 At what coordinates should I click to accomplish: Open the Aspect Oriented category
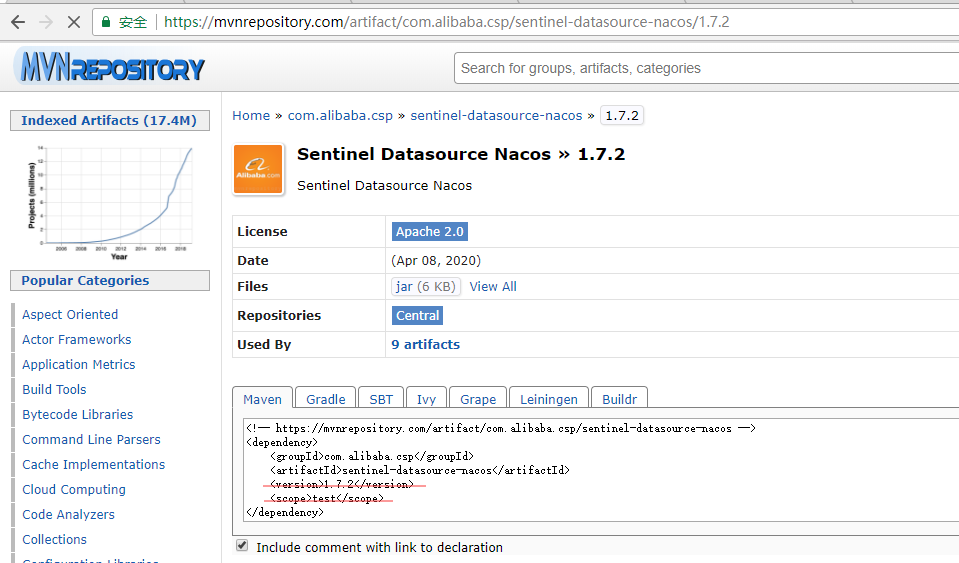[70, 314]
